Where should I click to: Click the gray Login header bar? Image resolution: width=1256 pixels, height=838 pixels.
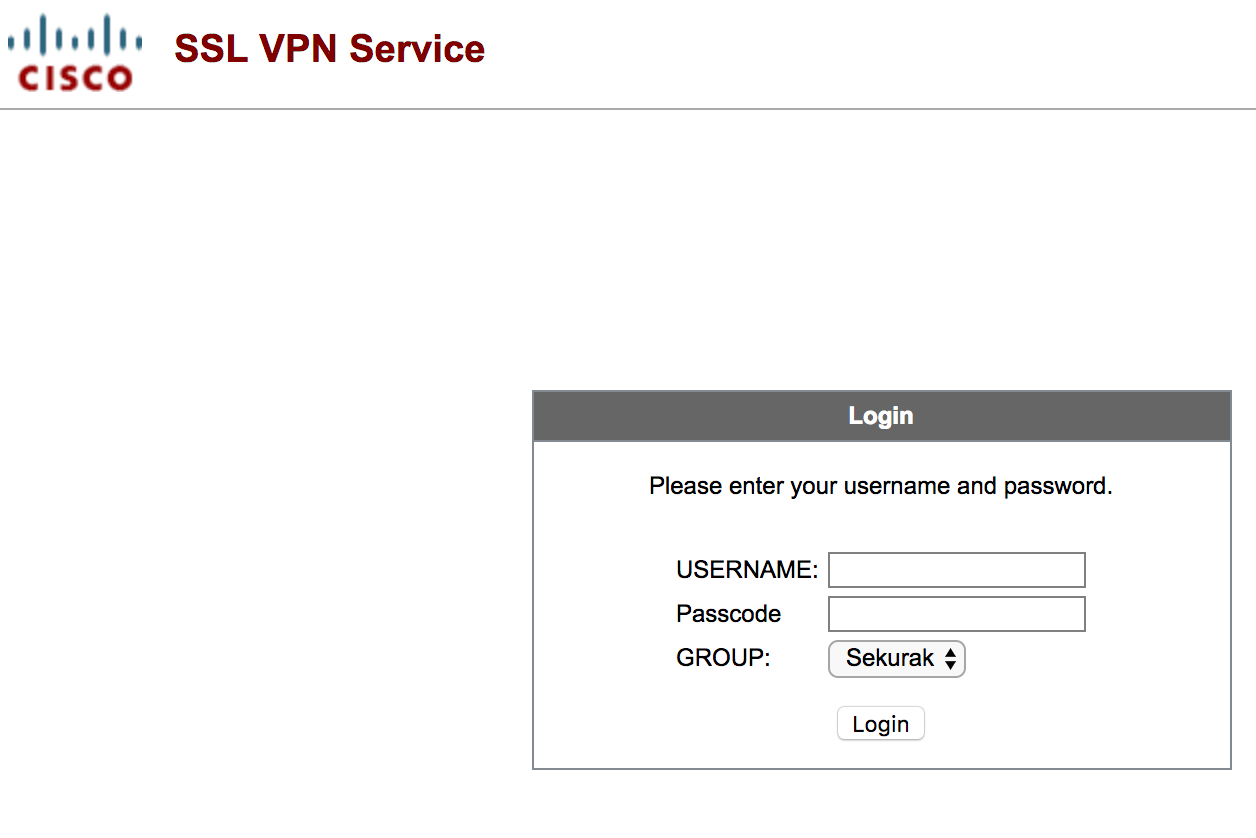click(x=881, y=416)
